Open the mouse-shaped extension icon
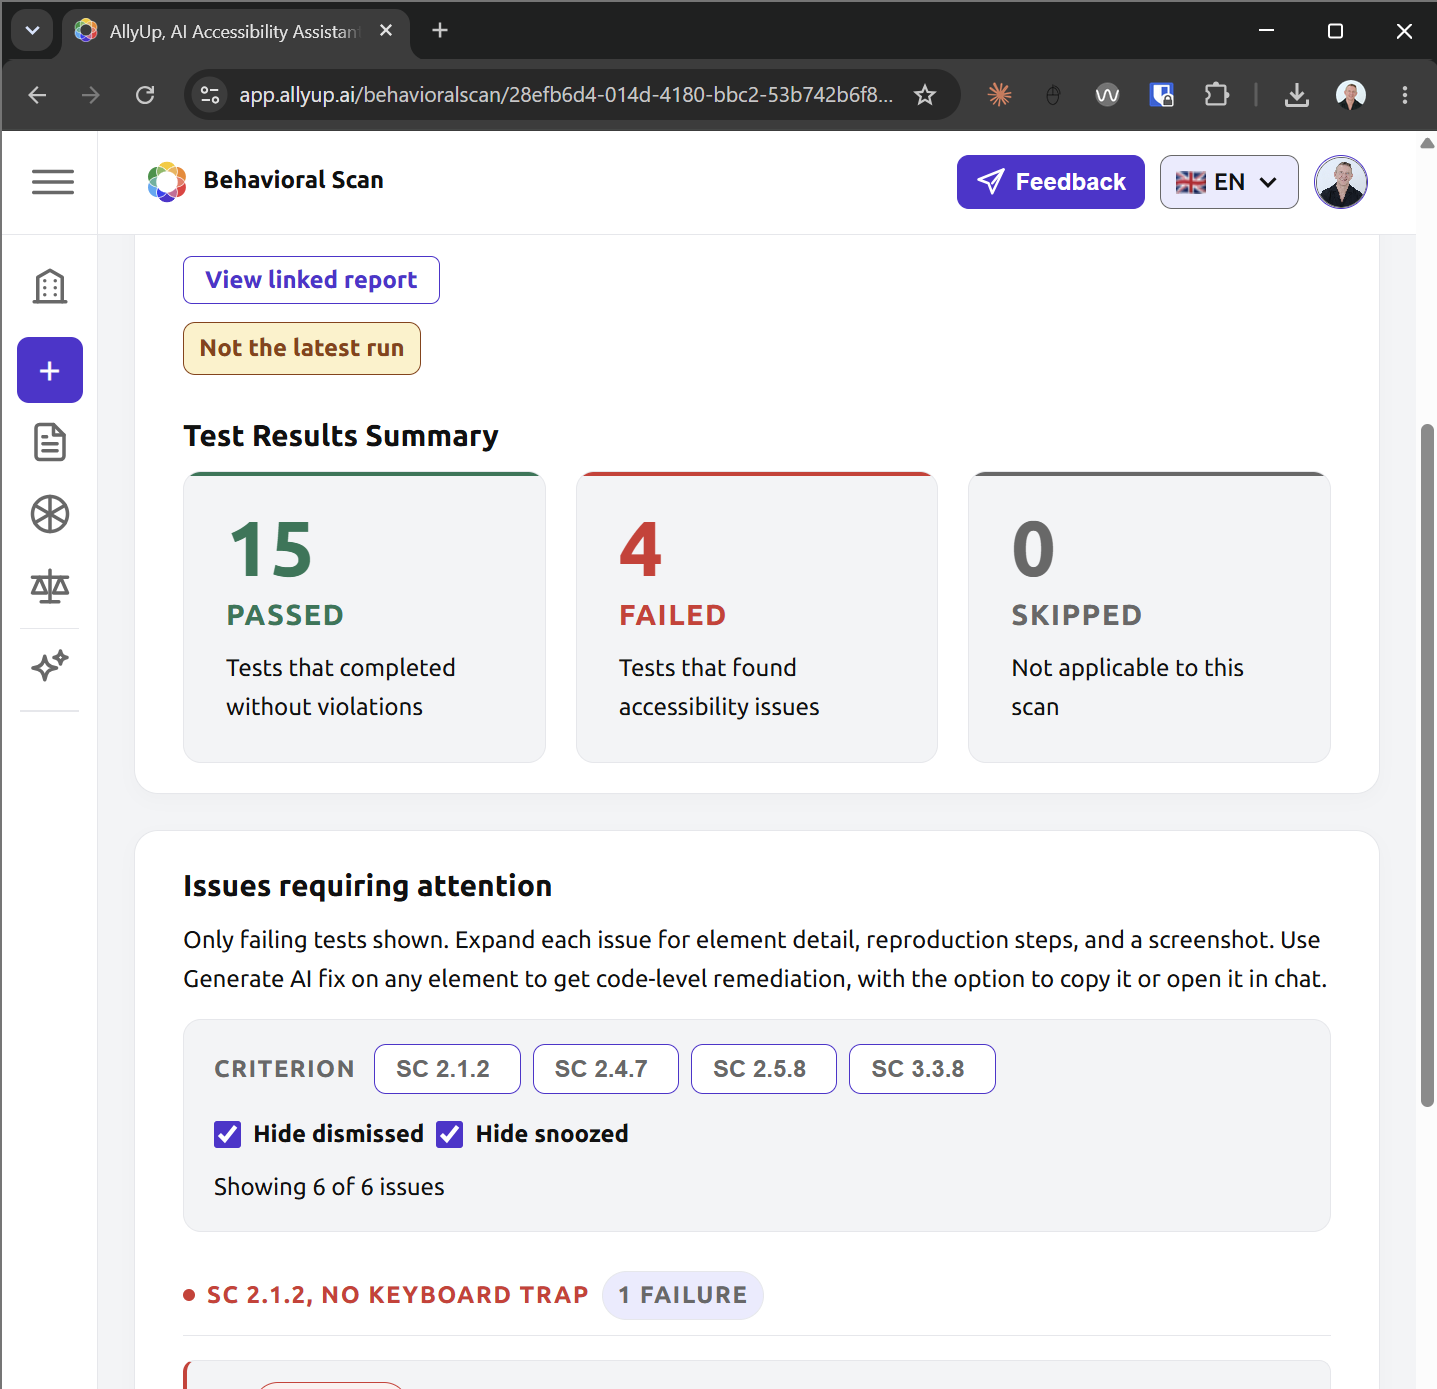This screenshot has height=1389, width=1437. click(1053, 95)
